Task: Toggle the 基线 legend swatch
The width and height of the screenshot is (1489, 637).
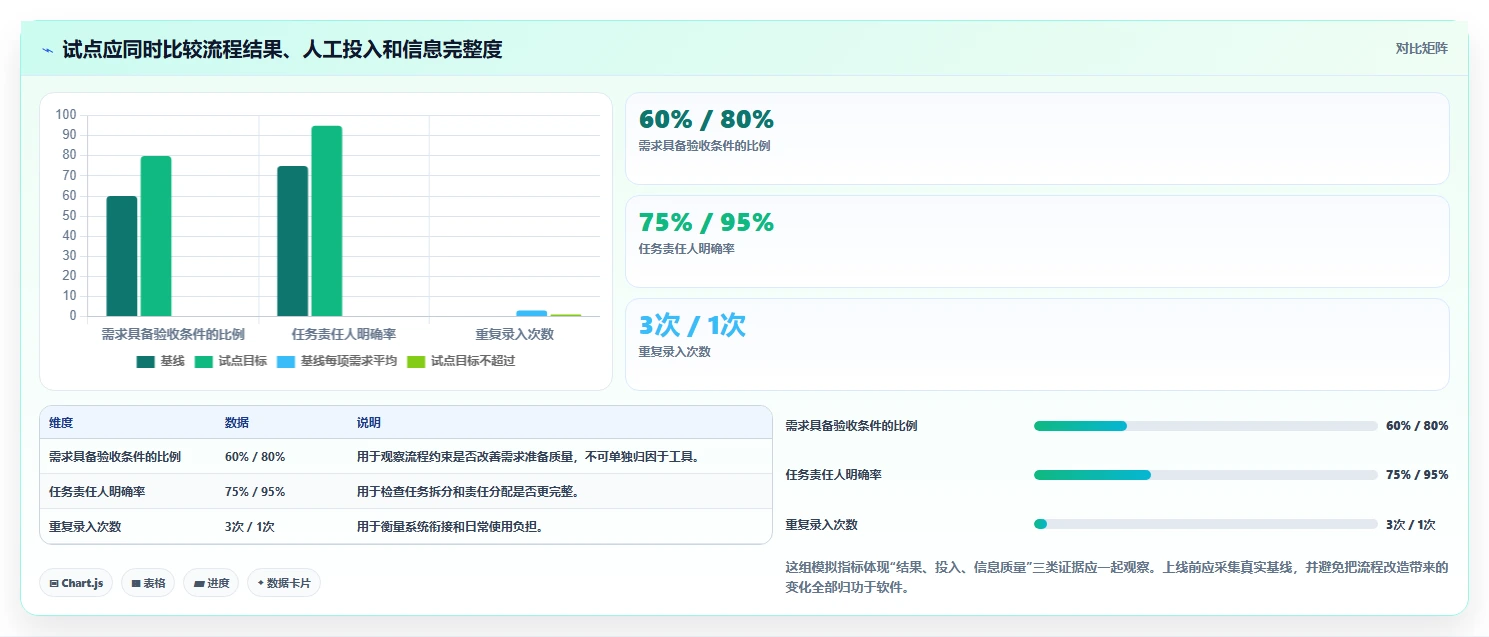Action: 145,361
